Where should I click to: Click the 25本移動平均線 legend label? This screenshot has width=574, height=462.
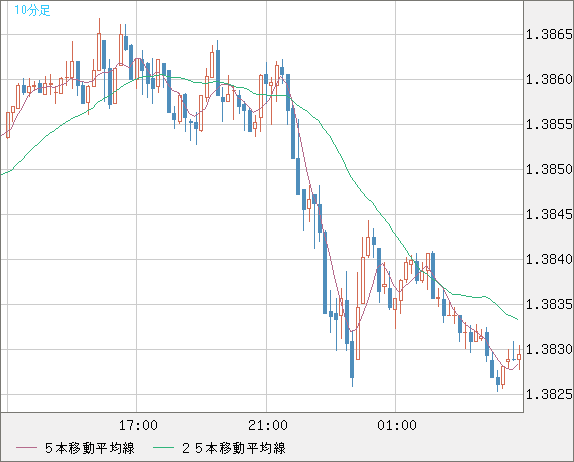(234, 448)
